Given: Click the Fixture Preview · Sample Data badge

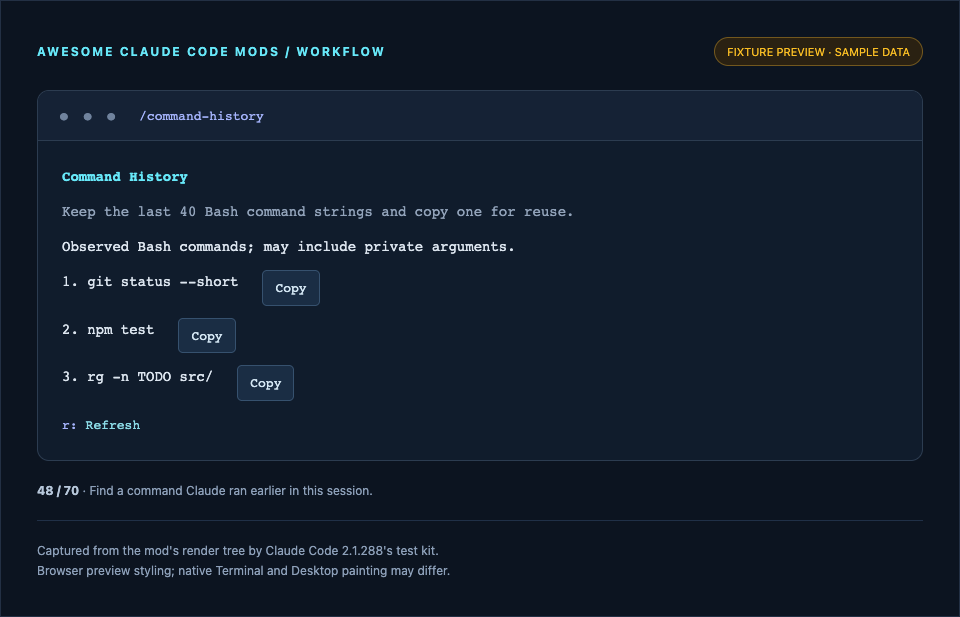Looking at the screenshot, I should tap(818, 52).
